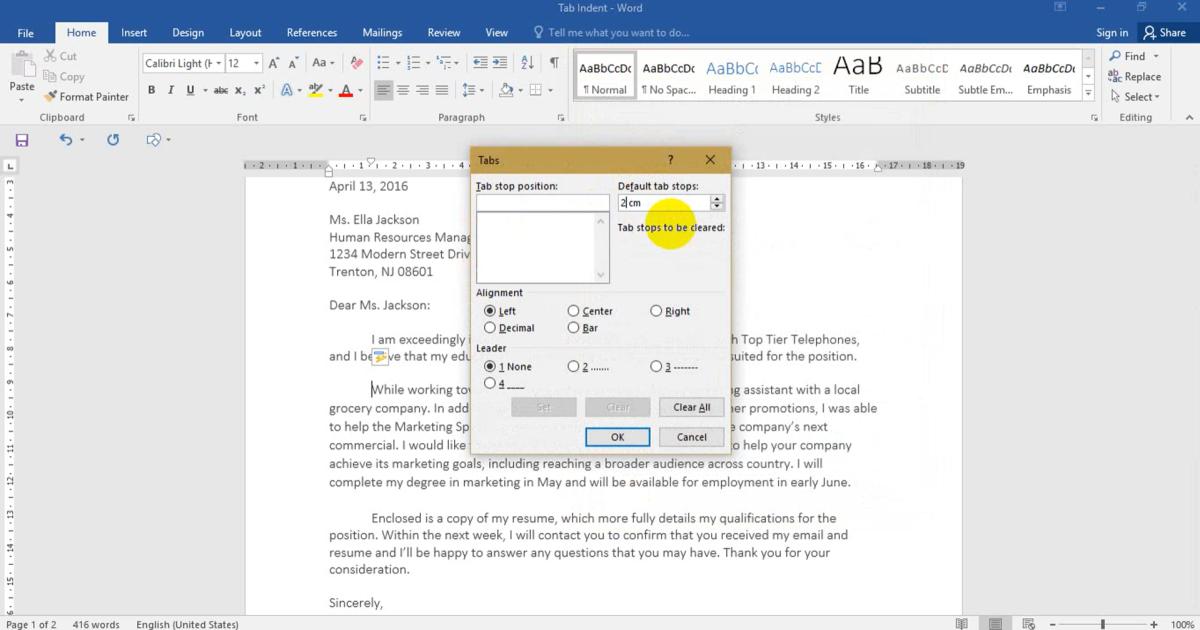Expand the Styles pane launcher
The height and width of the screenshot is (630, 1200).
[x=1094, y=118]
